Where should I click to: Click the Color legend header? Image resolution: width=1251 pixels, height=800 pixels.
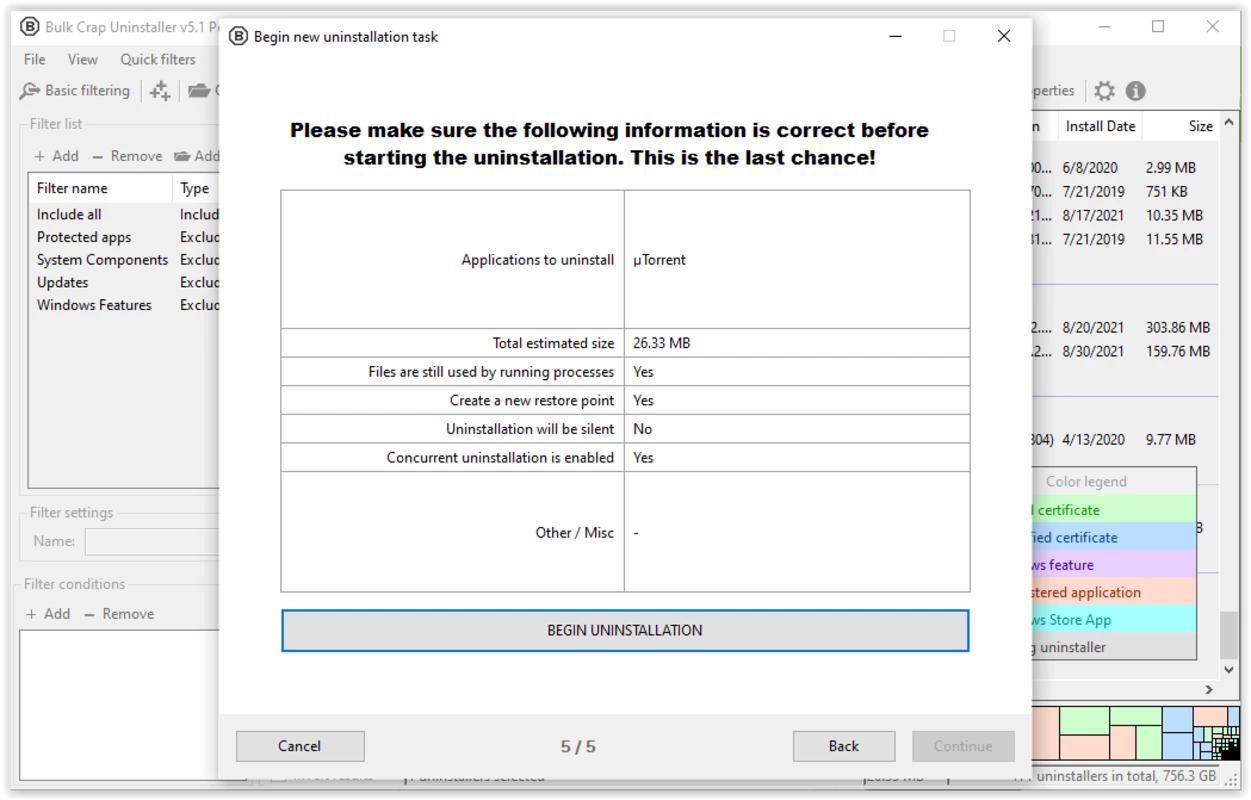(x=1086, y=482)
